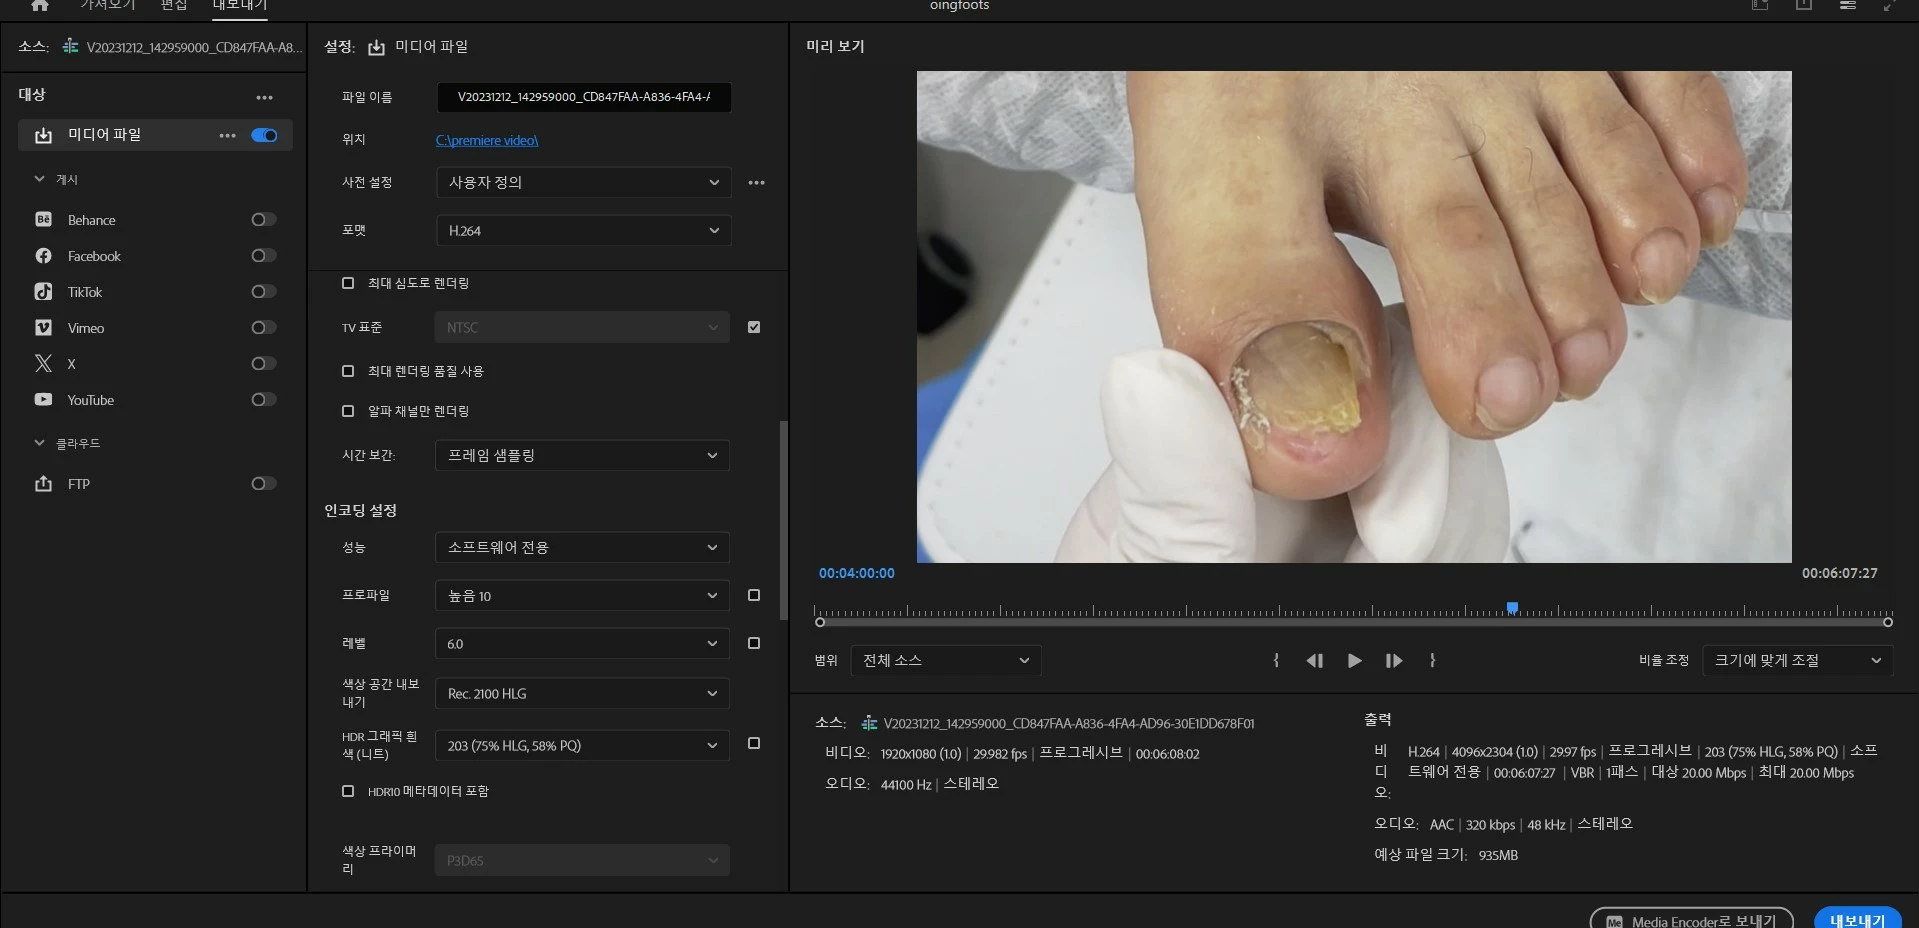Image resolution: width=1919 pixels, height=928 pixels.
Task: Turn off the 미디어 파일 output toggle
Action: coord(264,135)
